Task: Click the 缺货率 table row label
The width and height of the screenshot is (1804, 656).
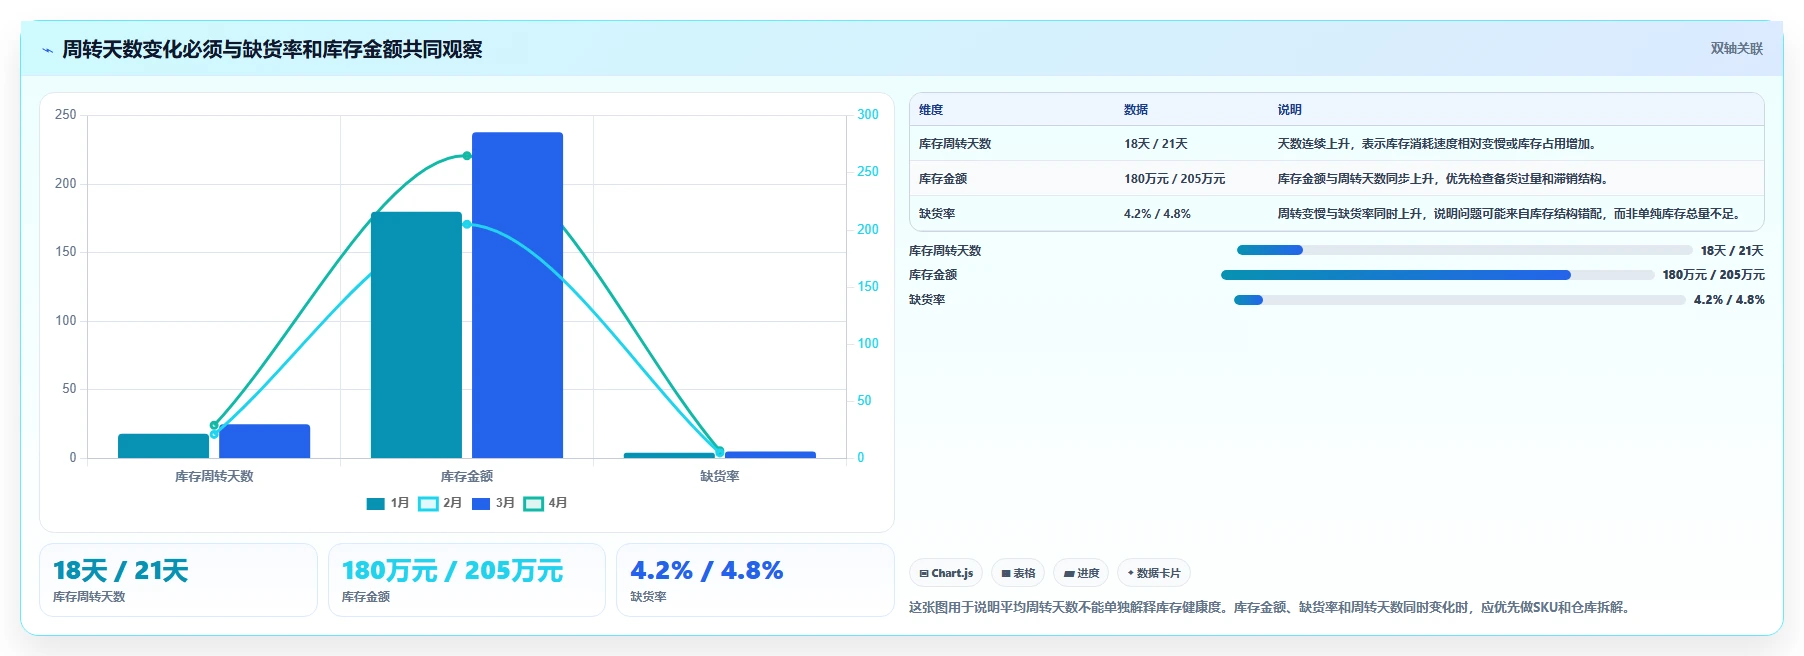Action: click(937, 214)
